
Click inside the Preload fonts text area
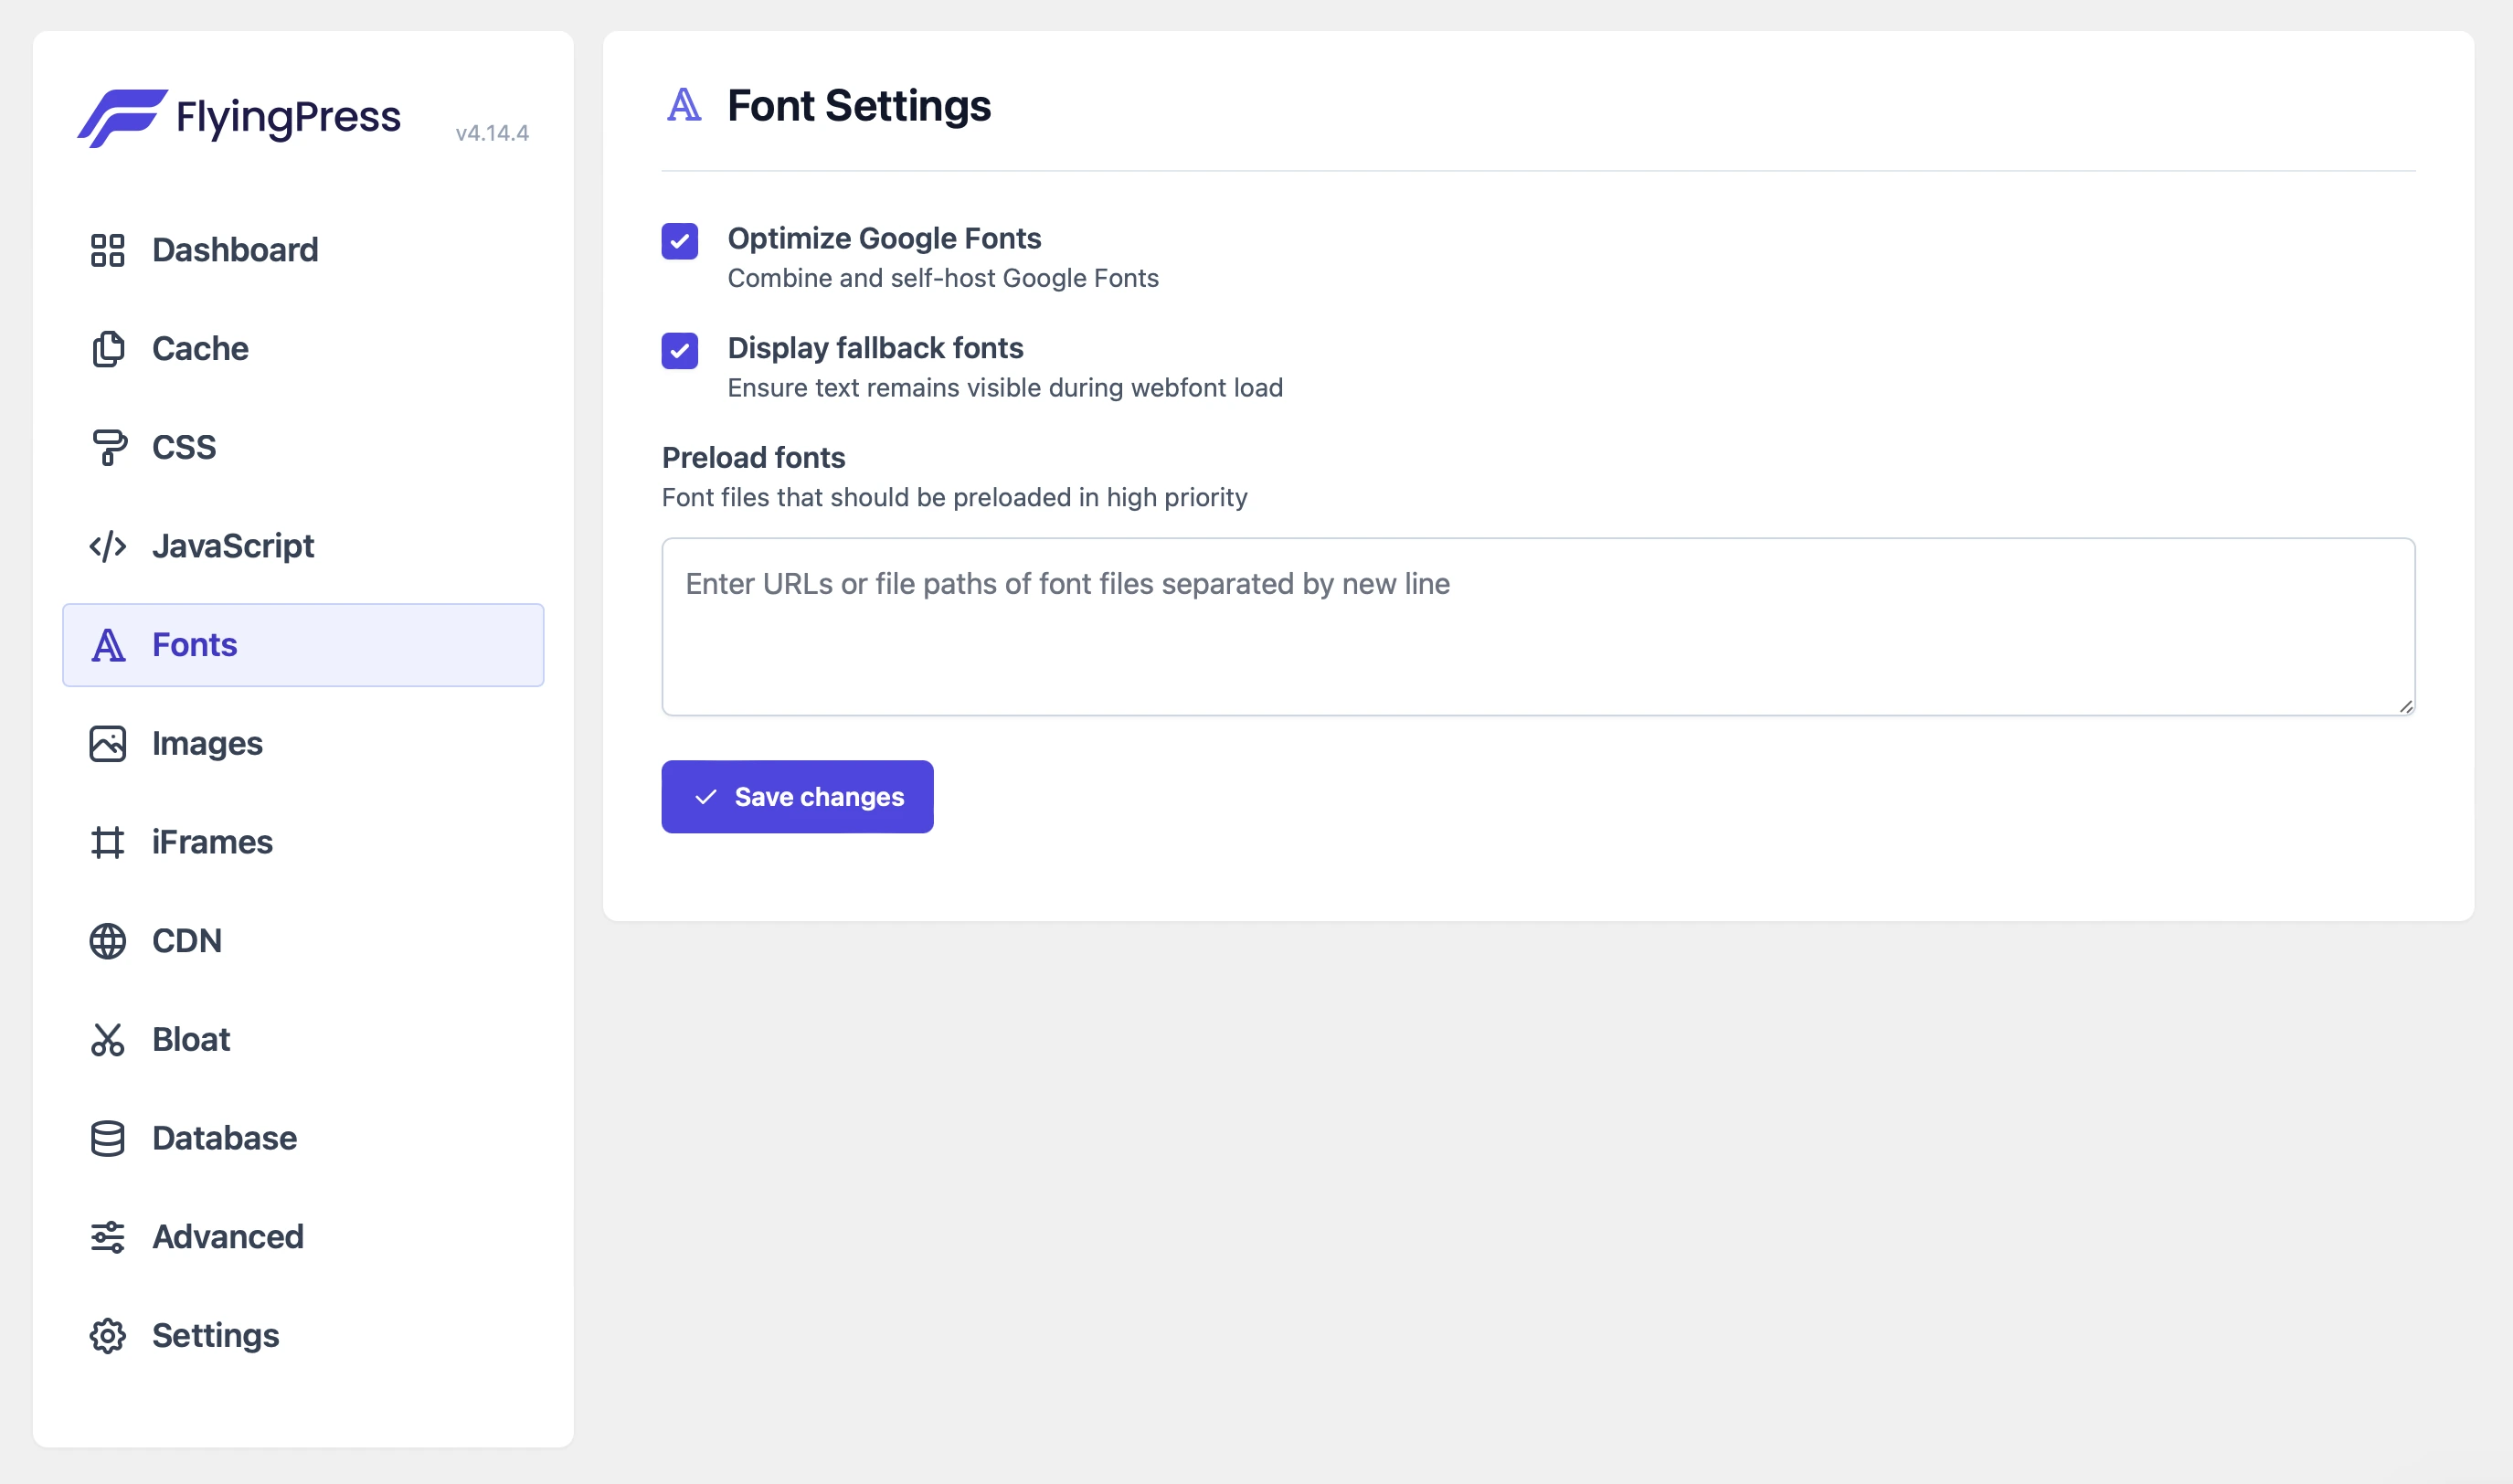[x=1537, y=626]
